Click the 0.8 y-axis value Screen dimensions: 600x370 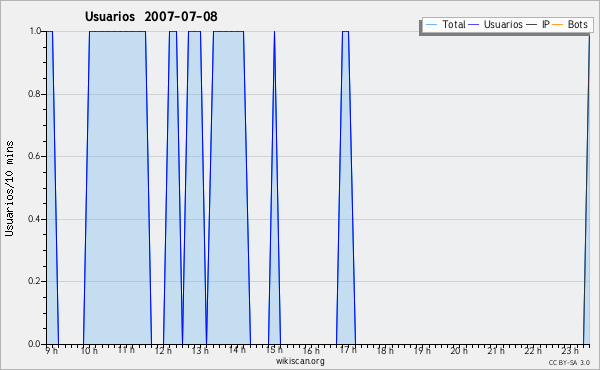coord(35,94)
